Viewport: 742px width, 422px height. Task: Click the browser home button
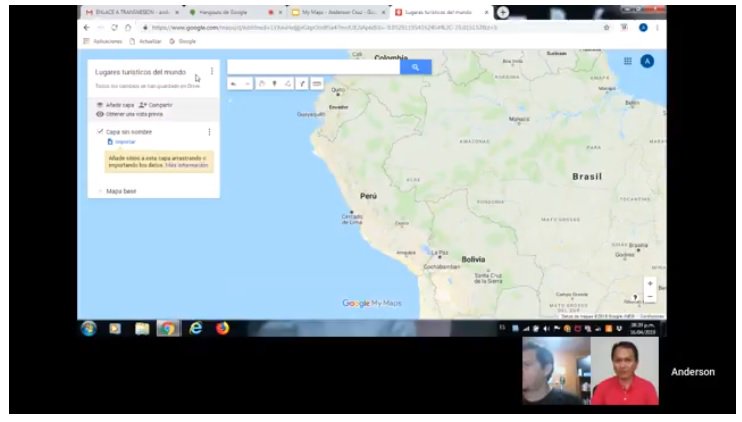[128, 28]
